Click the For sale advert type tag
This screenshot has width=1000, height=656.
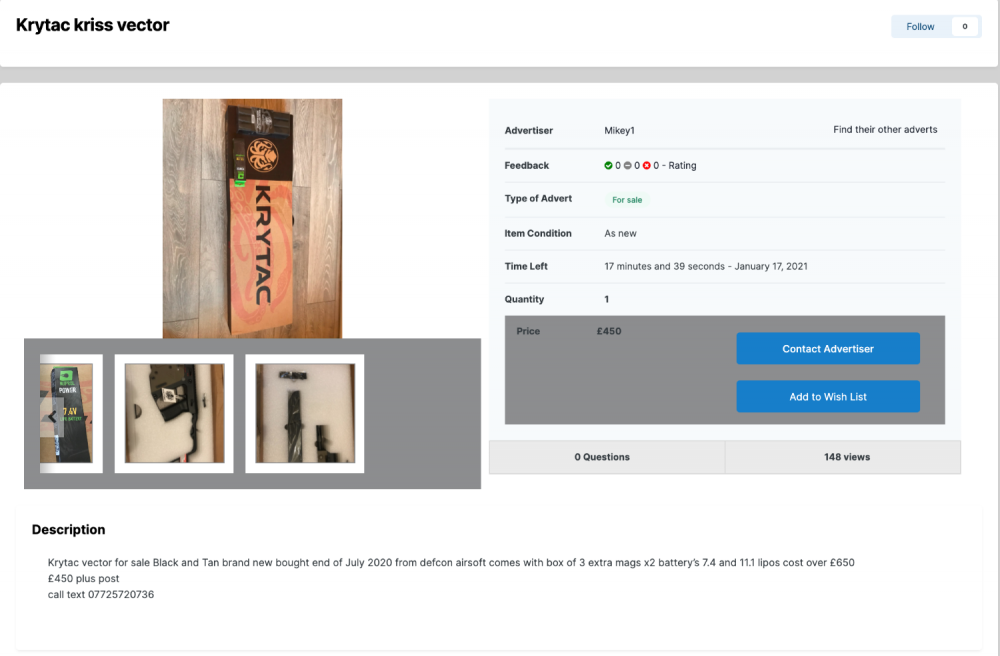(627, 200)
